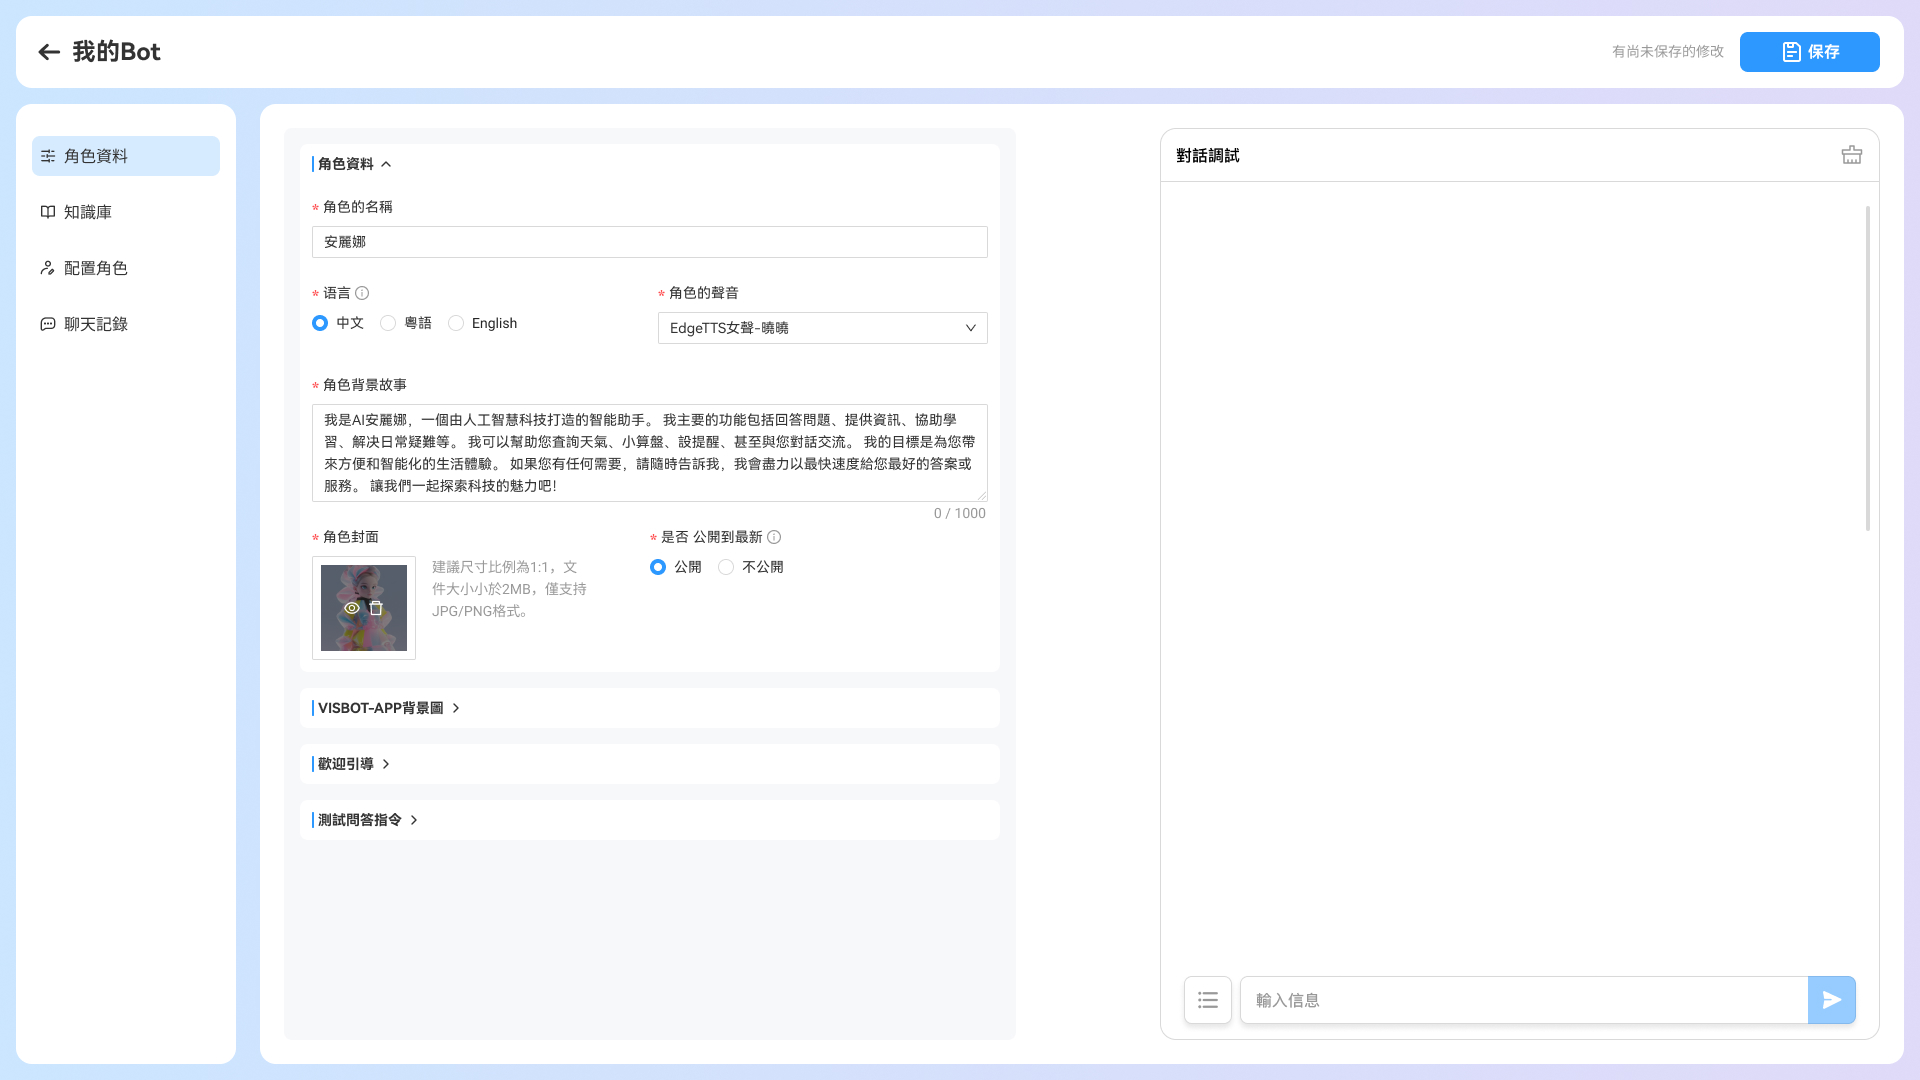Screen dimensions: 1920x1080
Task: Delete the cover image with the trash icon
Action: click(376, 608)
